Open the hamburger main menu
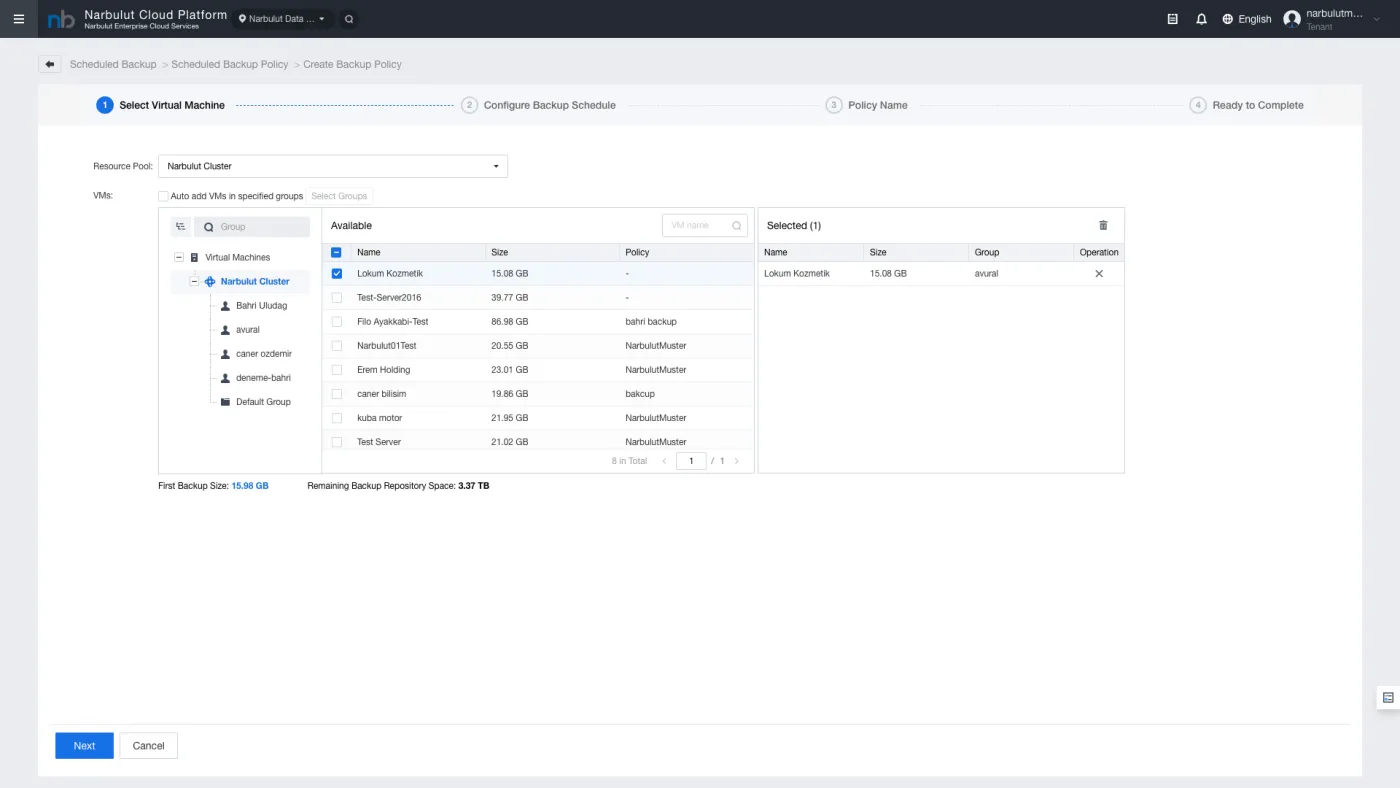Viewport: 1400px width, 788px height. tap(18, 19)
